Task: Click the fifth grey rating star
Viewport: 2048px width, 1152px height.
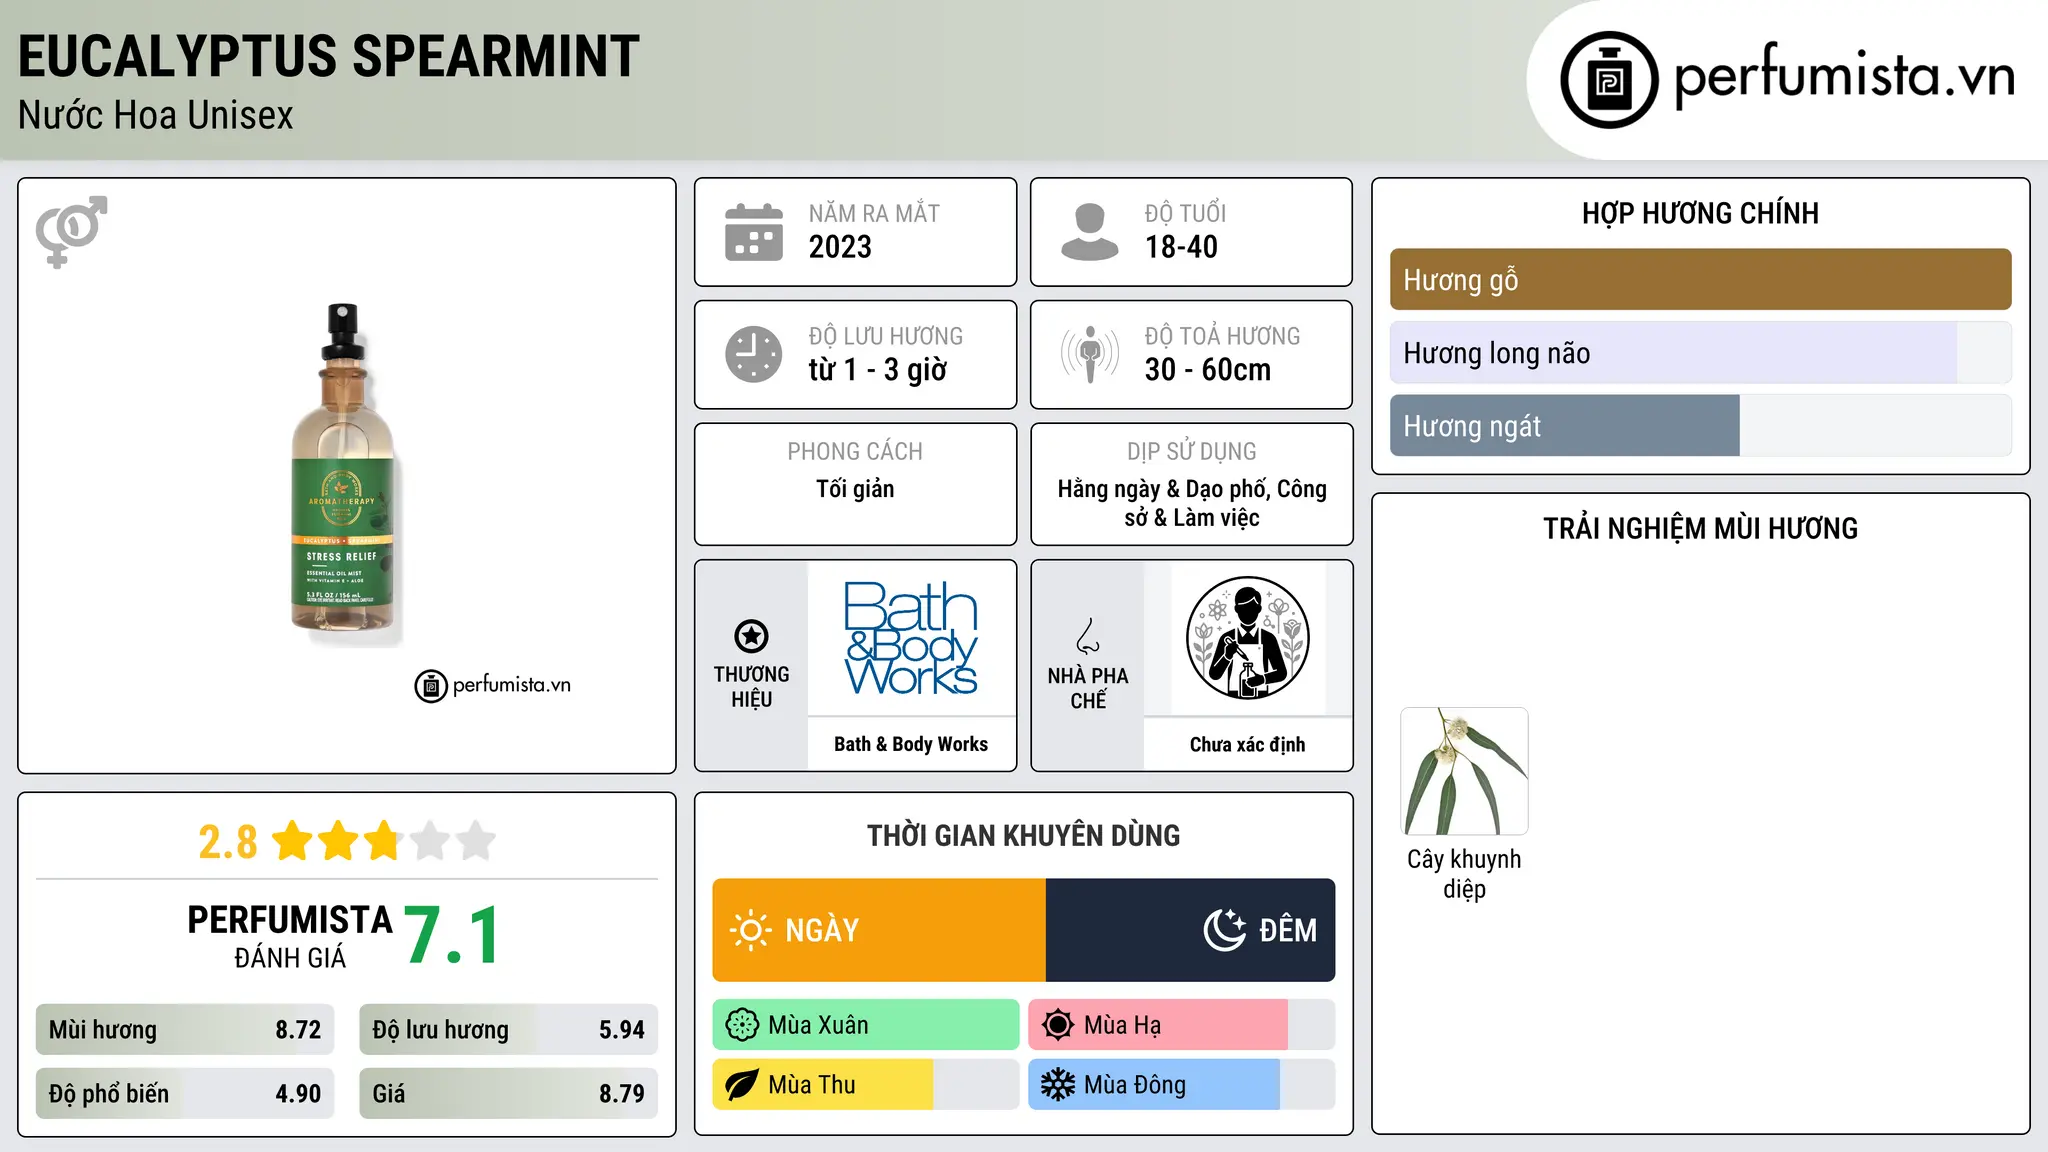Action: [x=476, y=841]
